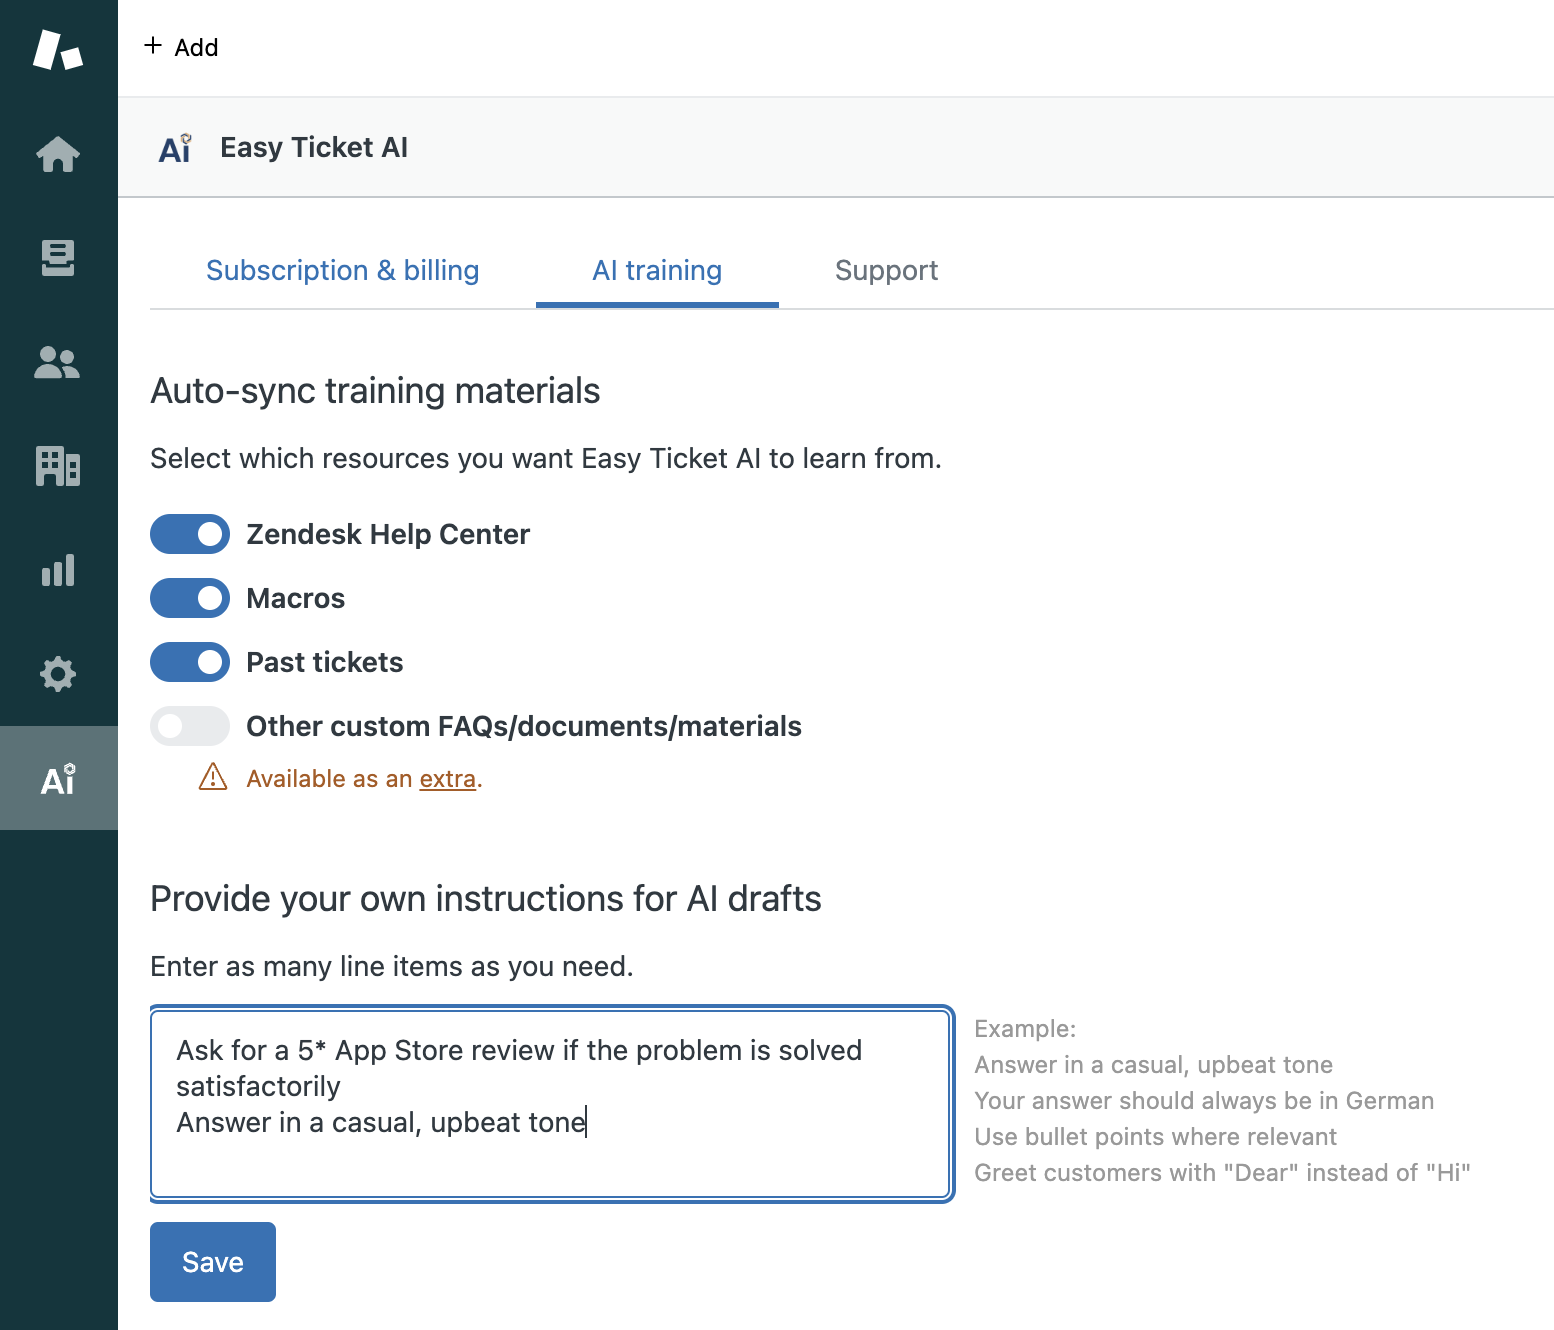Enable Other custom FAQs/documents/materials toggle
Image resolution: width=1554 pixels, height=1330 pixels.
[190, 726]
